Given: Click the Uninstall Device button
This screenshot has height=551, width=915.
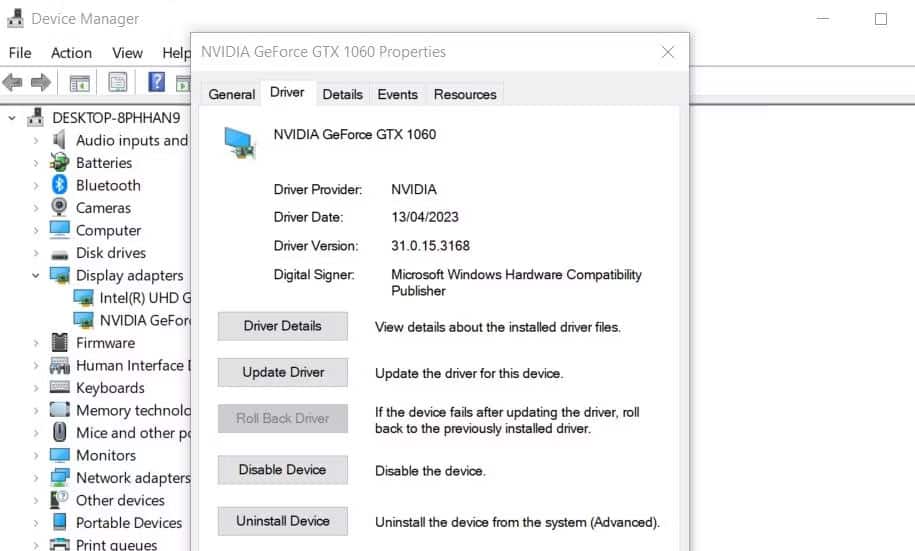Looking at the screenshot, I should tap(283, 521).
